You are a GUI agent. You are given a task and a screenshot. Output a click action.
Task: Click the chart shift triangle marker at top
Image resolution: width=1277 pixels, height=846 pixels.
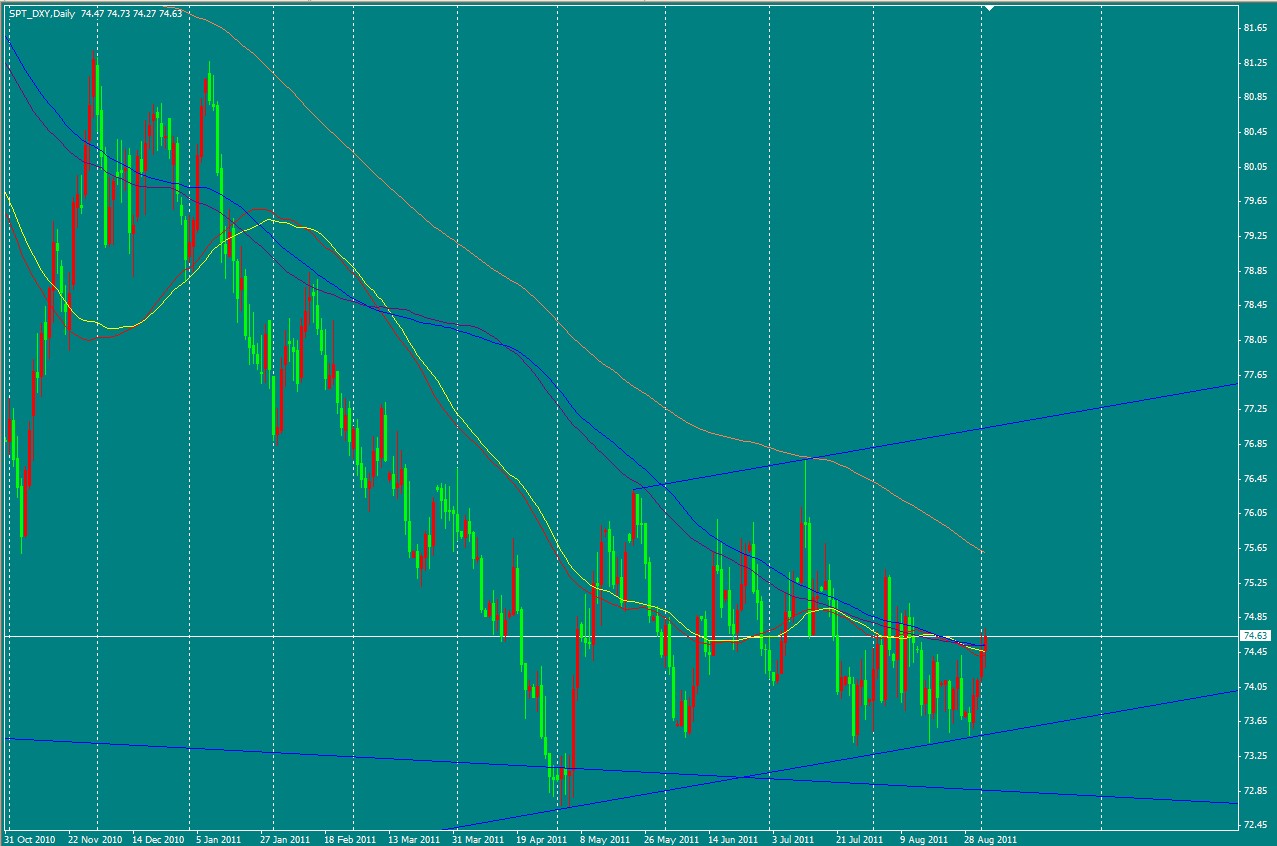988,8
